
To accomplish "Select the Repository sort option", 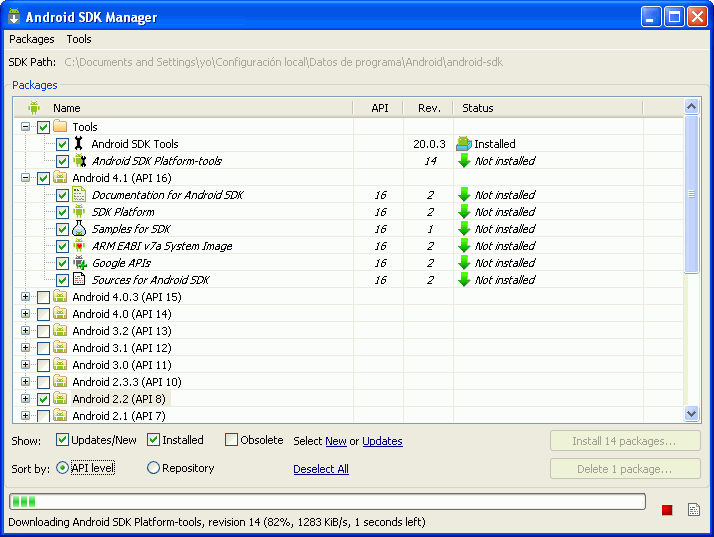I will (x=153, y=468).
